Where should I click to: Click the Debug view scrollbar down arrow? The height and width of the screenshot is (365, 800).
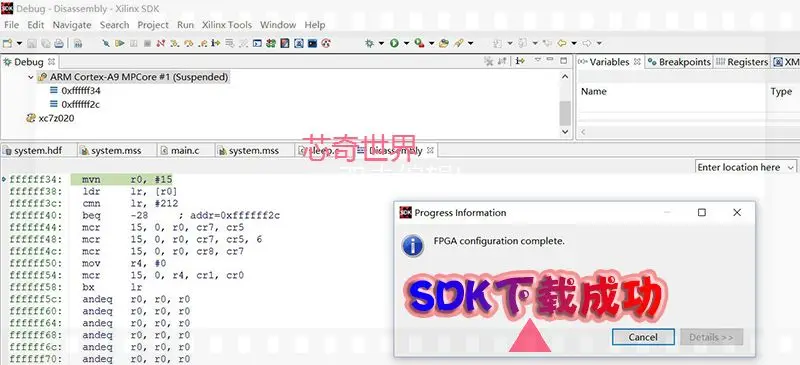point(565,131)
